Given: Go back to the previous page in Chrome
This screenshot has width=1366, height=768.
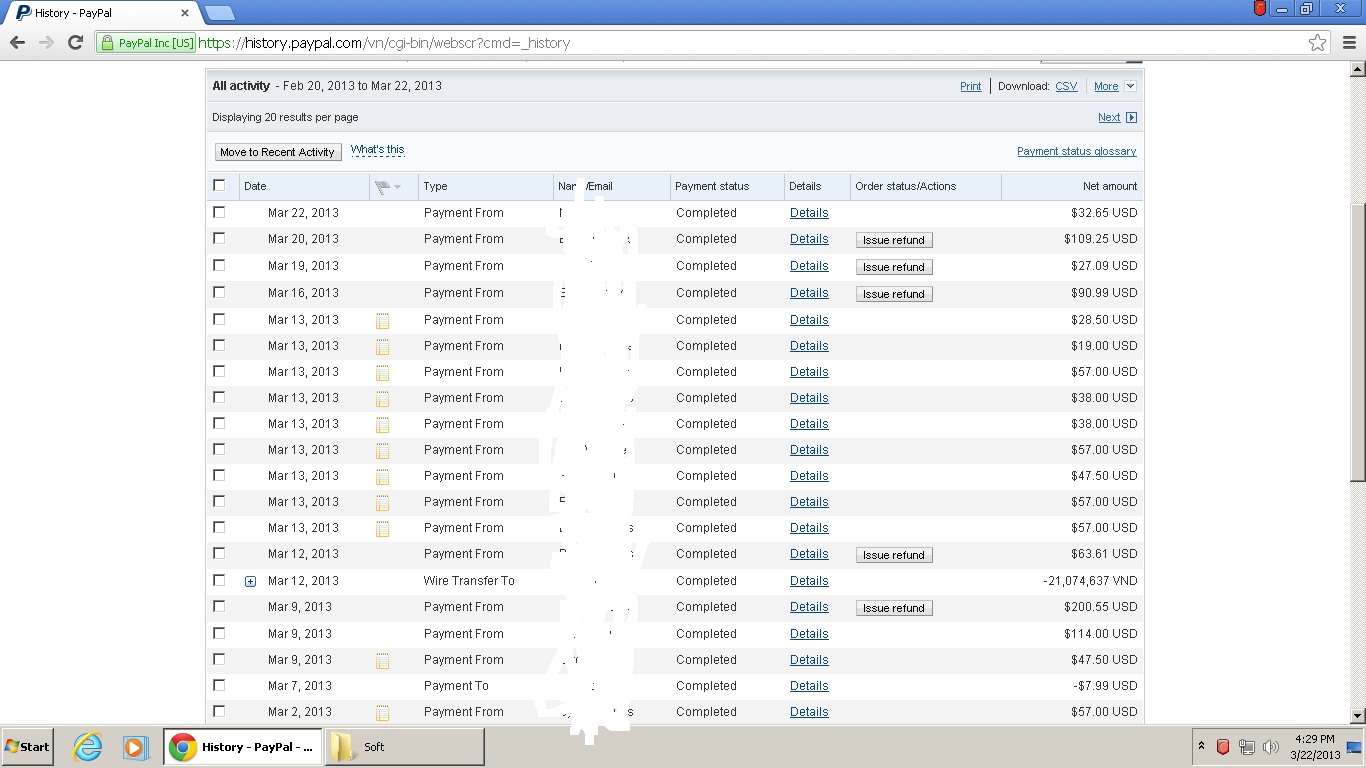Looking at the screenshot, I should (x=17, y=43).
